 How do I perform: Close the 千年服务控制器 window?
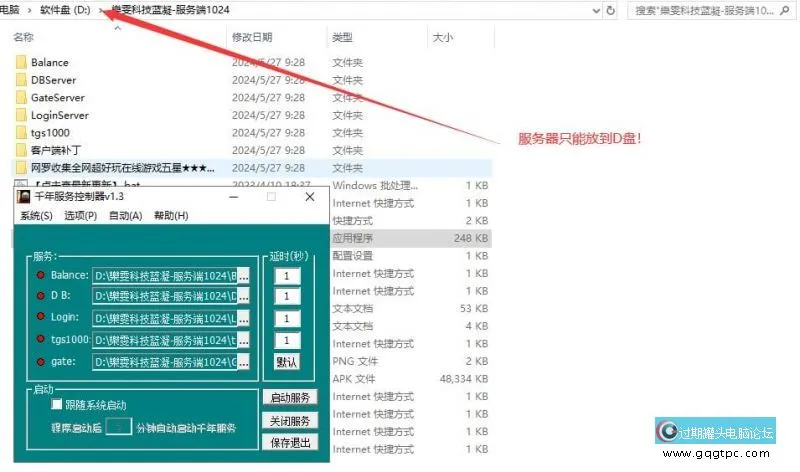310,197
